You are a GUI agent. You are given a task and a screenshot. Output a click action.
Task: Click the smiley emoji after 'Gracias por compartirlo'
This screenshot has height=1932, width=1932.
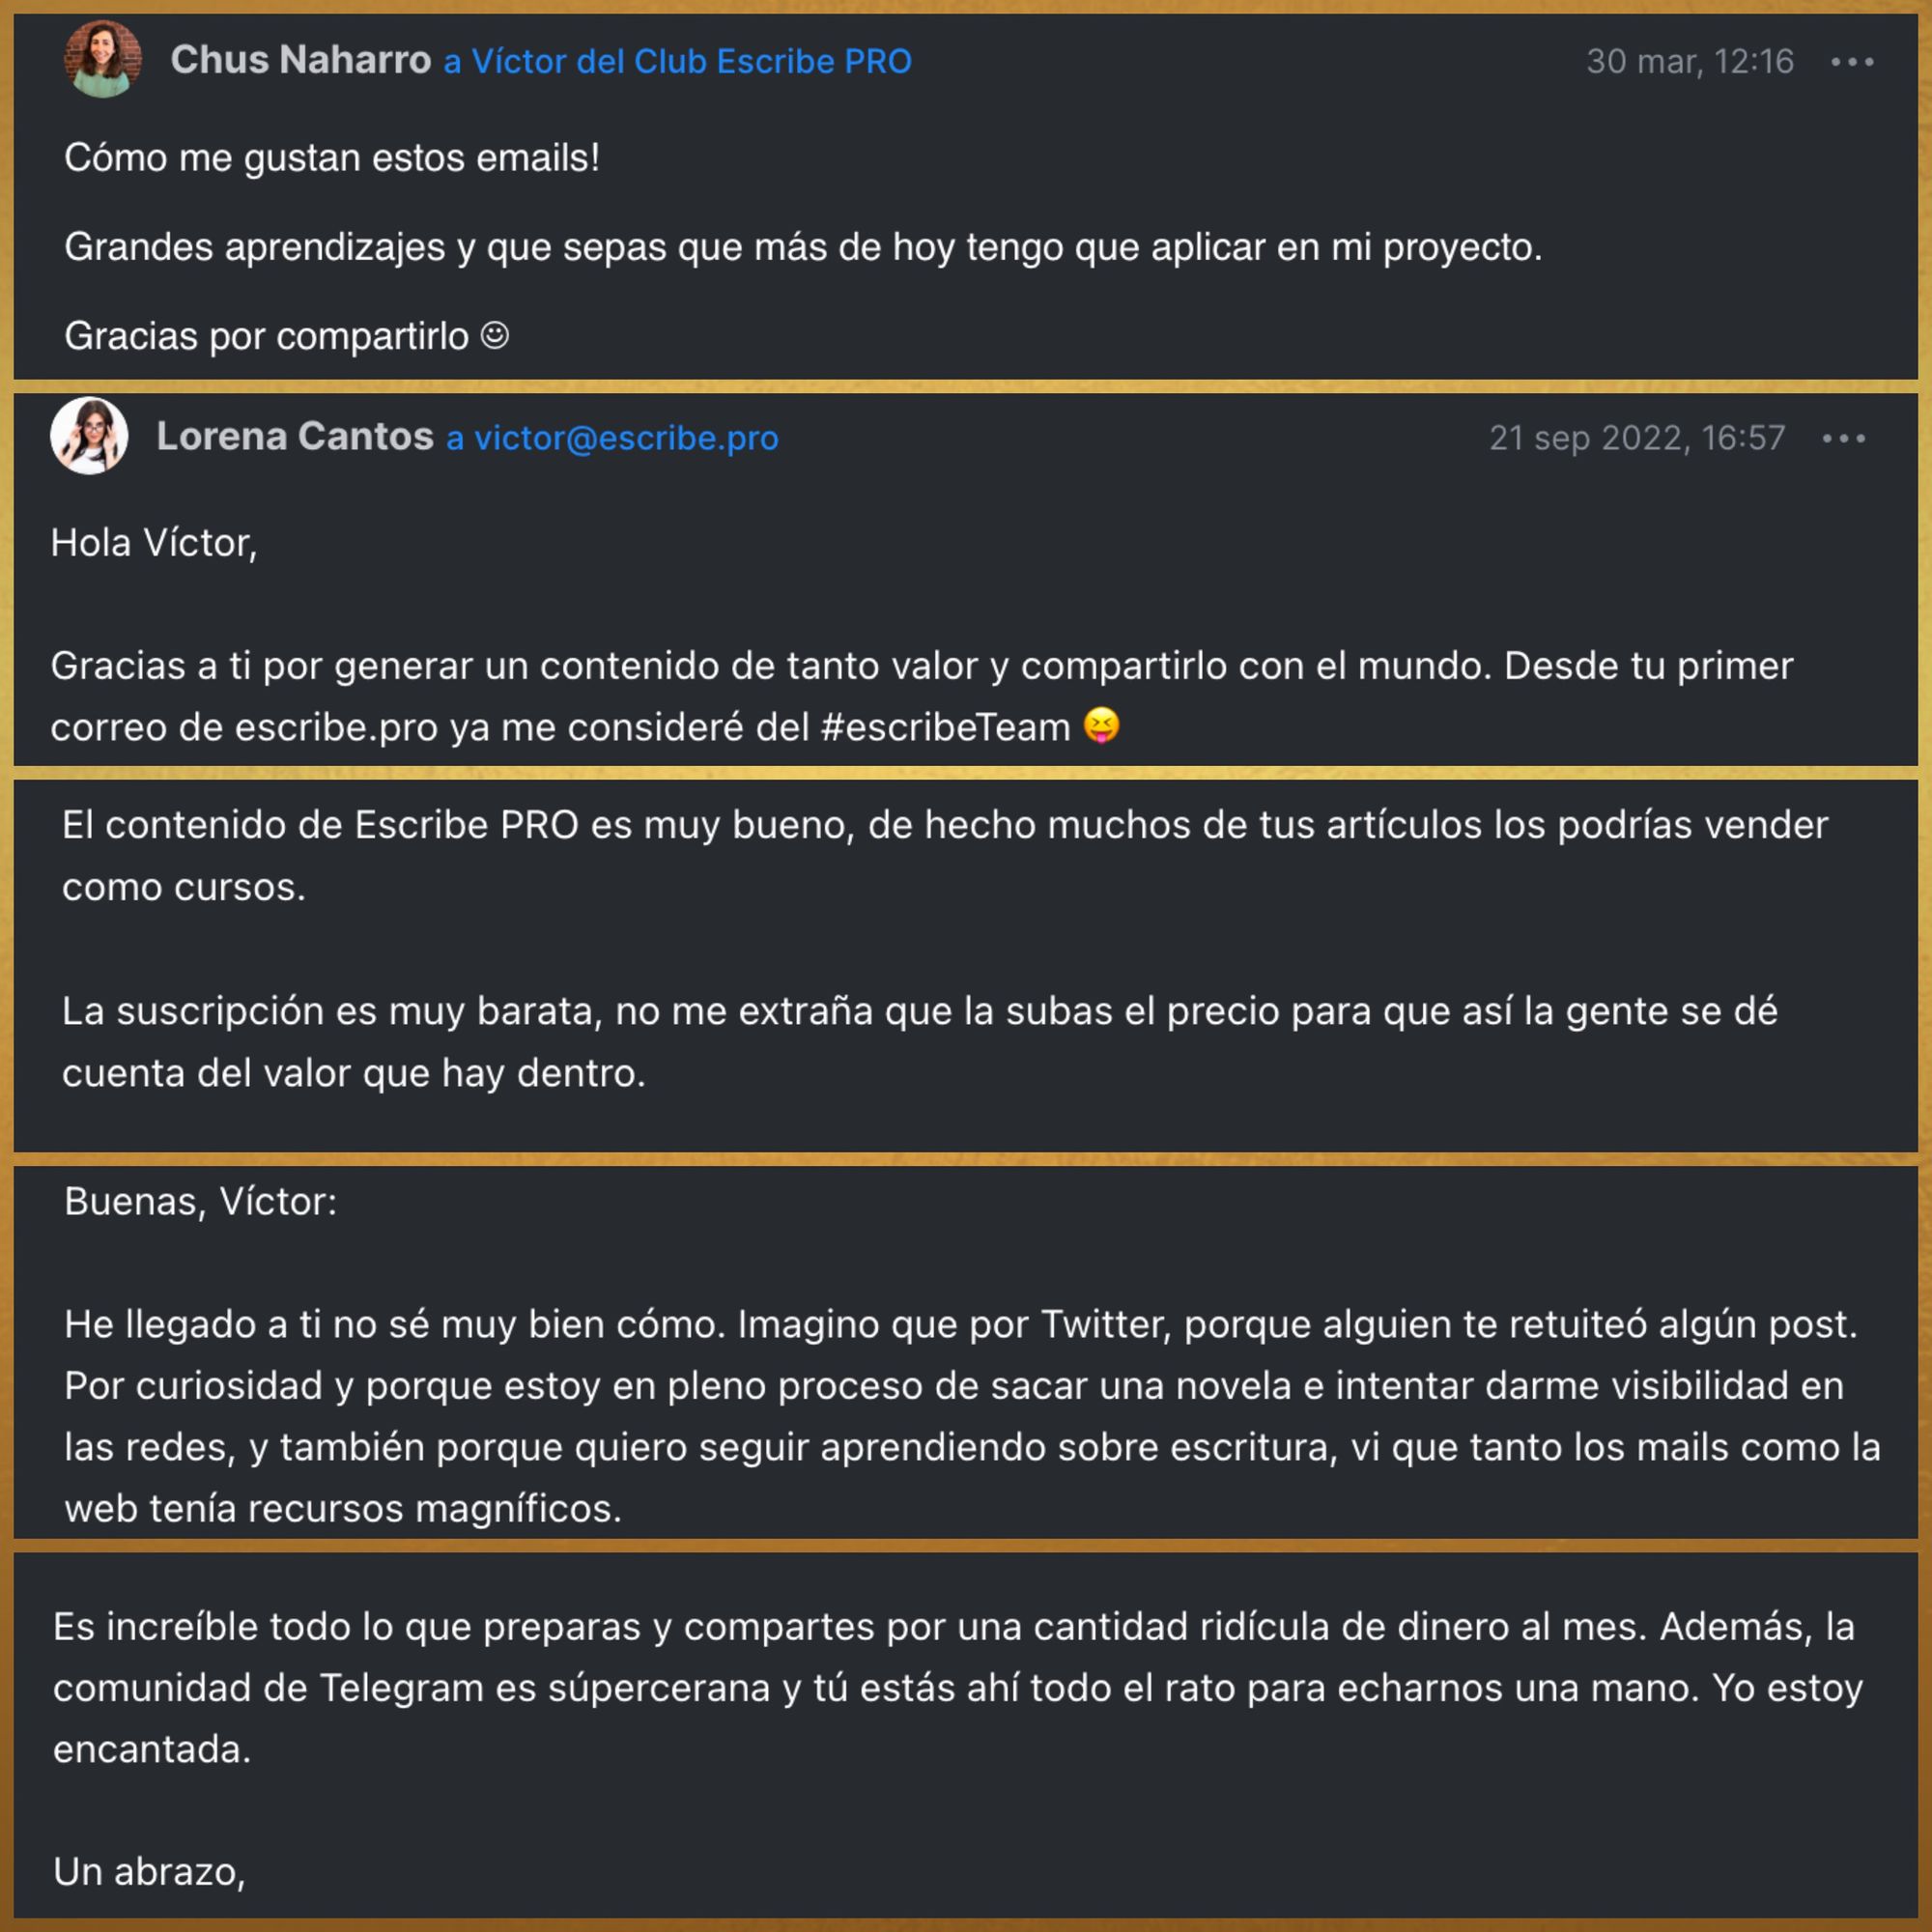[x=495, y=335]
